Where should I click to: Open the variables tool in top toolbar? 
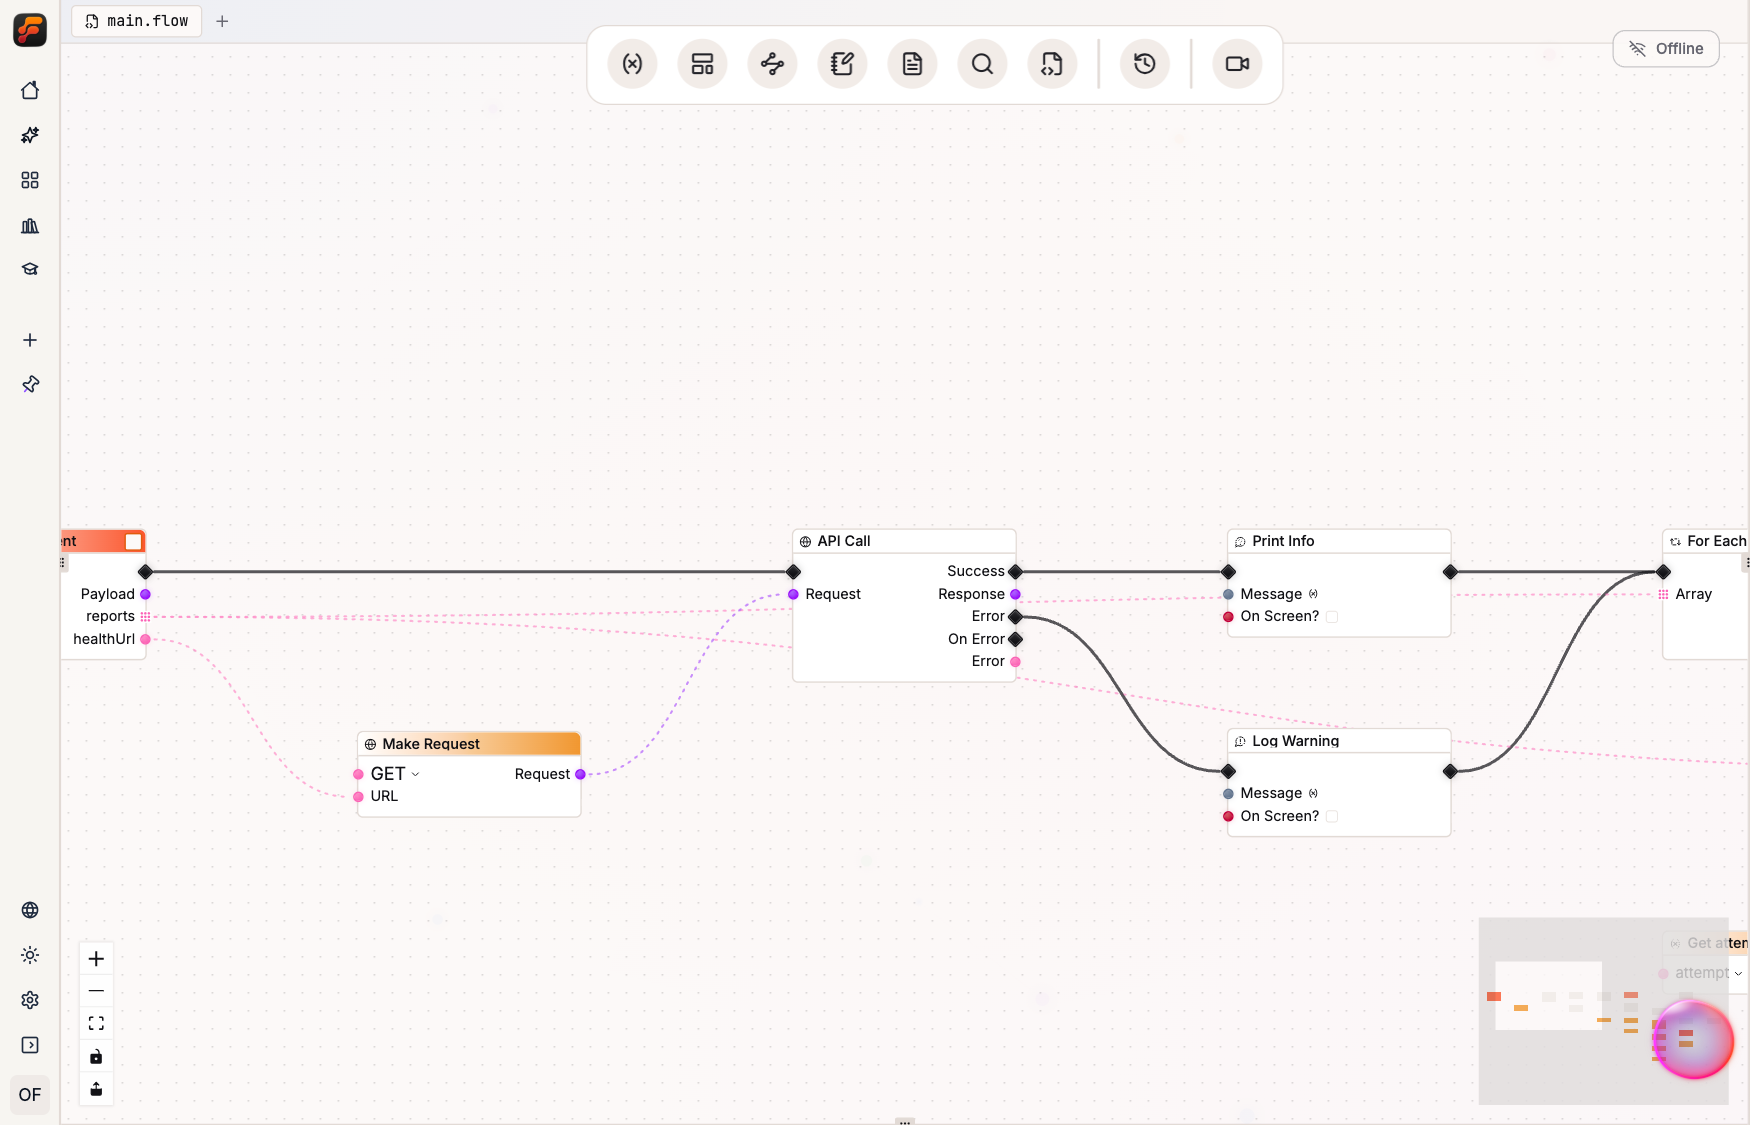[x=632, y=64]
